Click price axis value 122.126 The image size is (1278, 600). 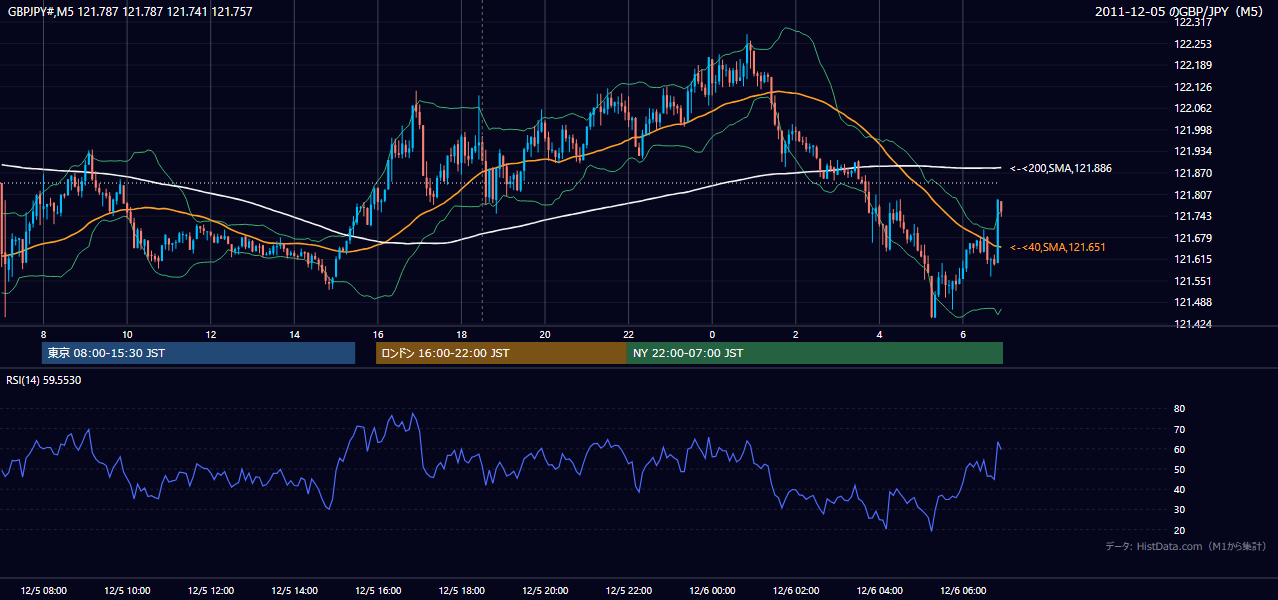(1193, 87)
